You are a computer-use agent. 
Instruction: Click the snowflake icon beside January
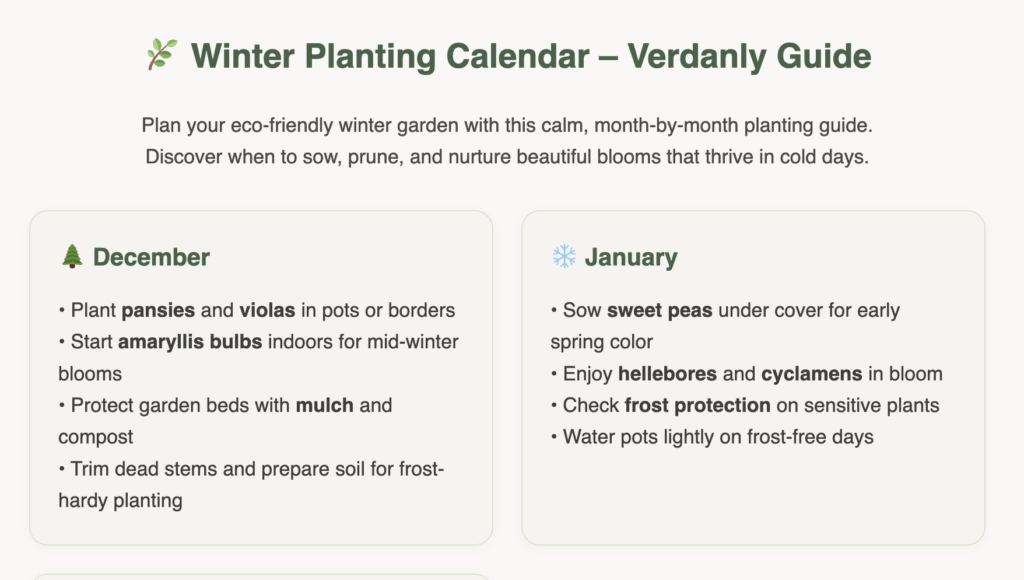click(564, 256)
